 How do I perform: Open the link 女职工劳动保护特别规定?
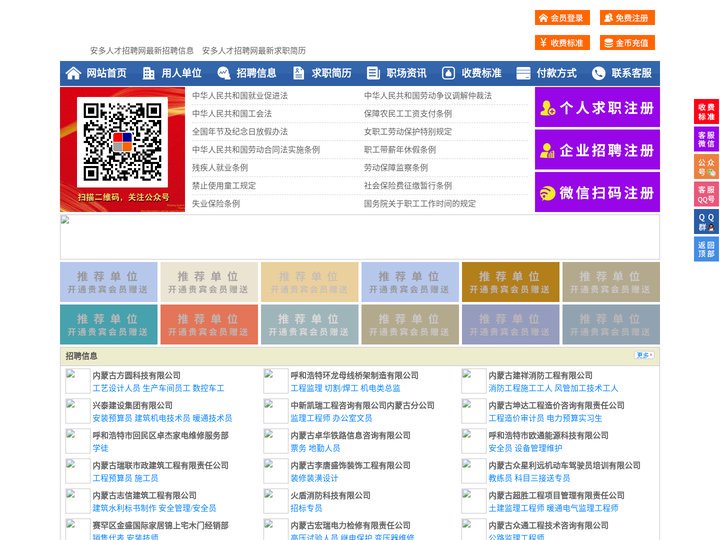click(408, 131)
